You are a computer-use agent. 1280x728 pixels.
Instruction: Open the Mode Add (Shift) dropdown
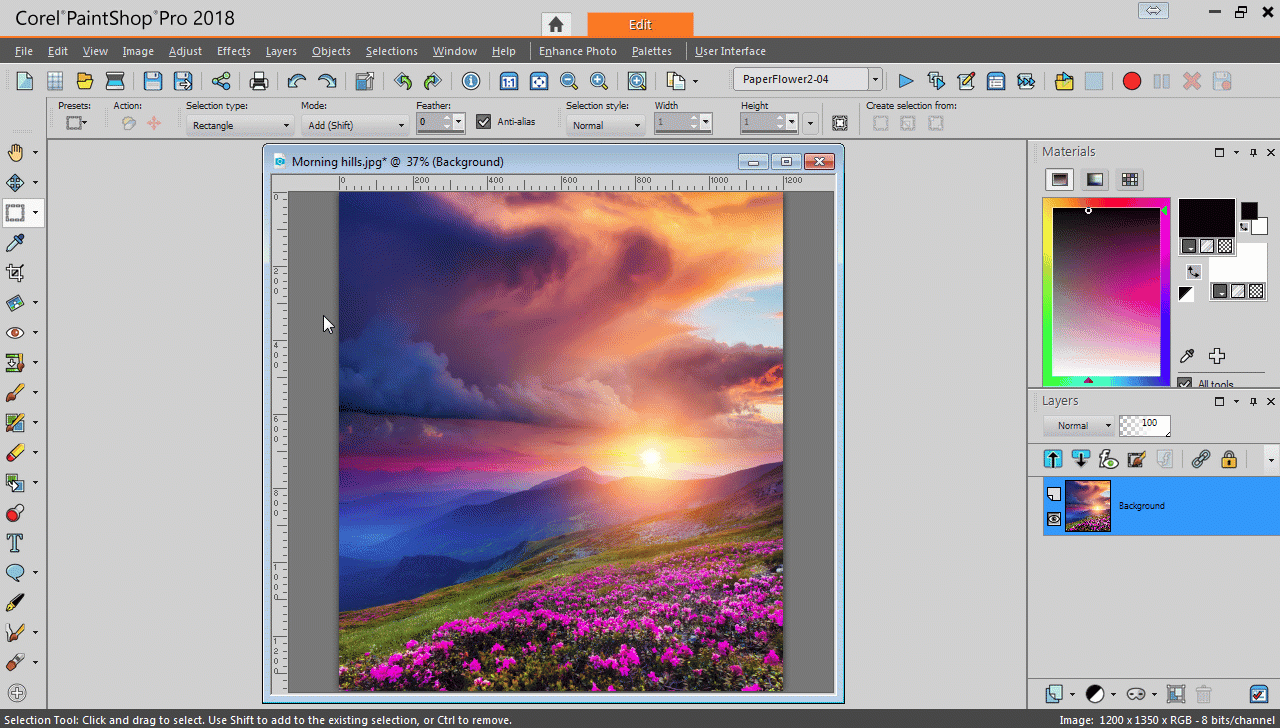[x=355, y=125]
